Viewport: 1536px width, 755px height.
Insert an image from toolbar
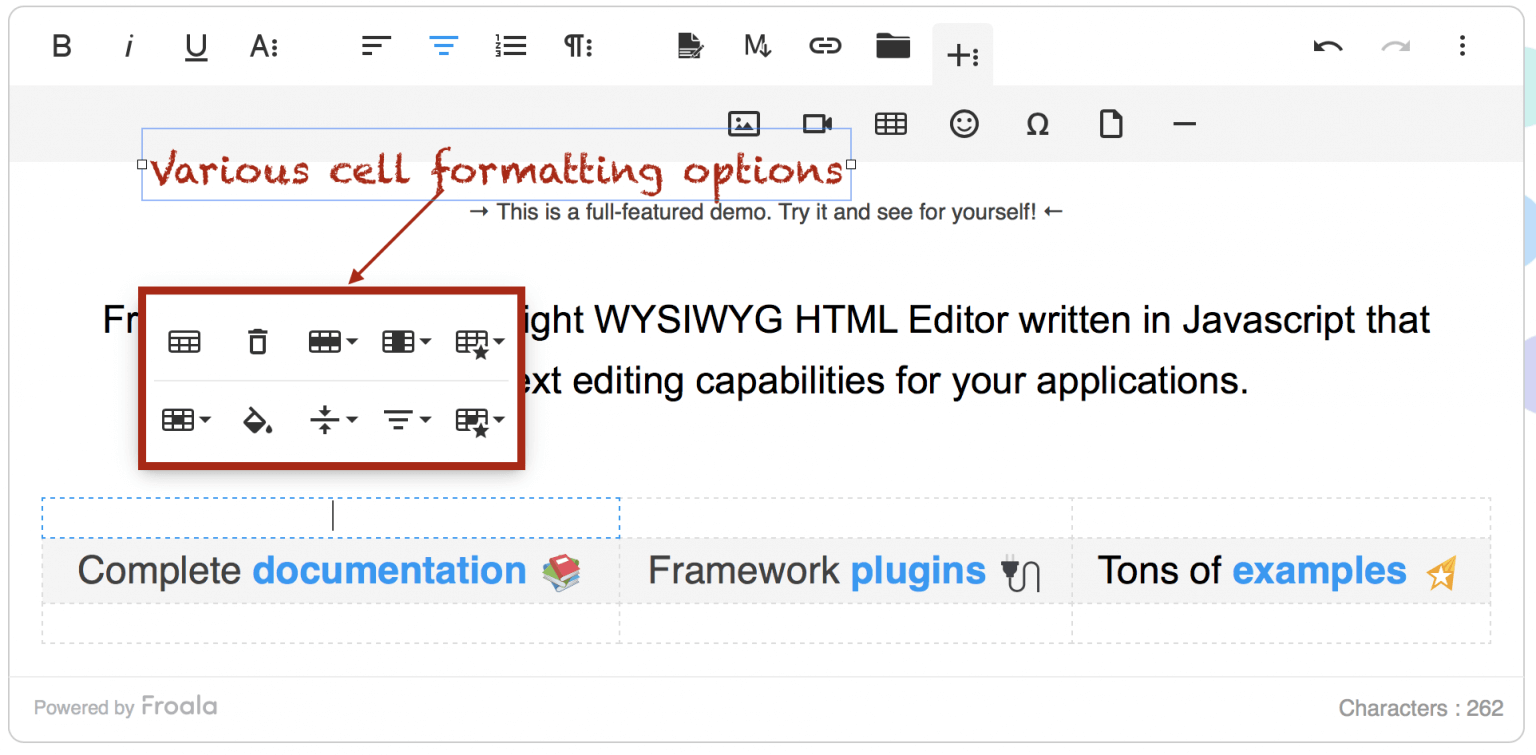[743, 124]
